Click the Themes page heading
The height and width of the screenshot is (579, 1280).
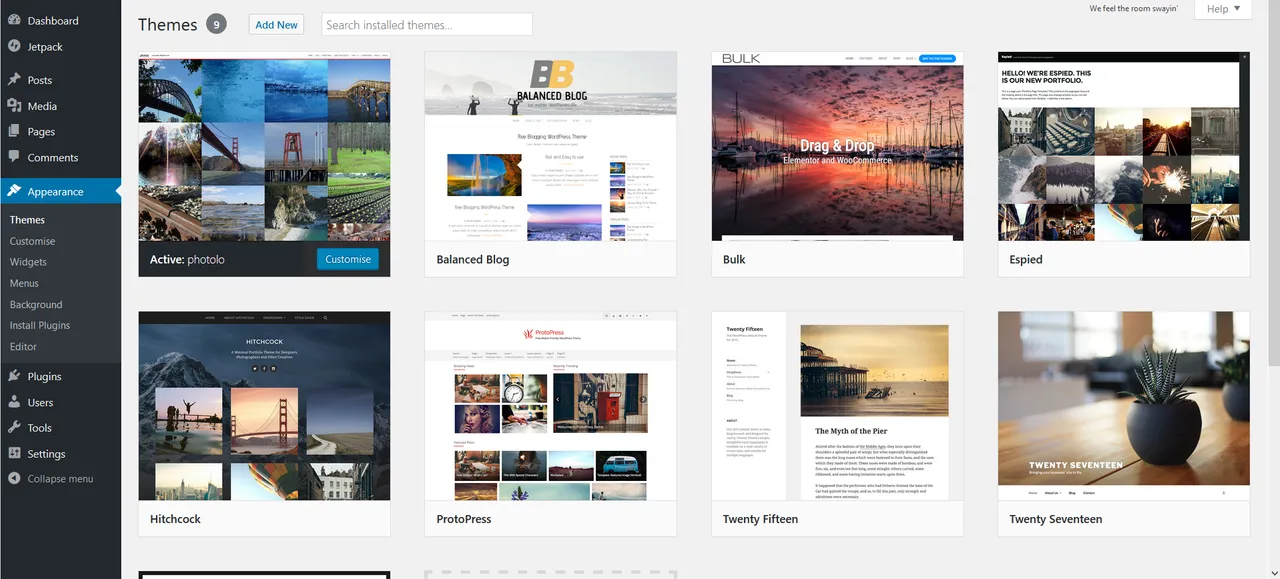(x=168, y=25)
